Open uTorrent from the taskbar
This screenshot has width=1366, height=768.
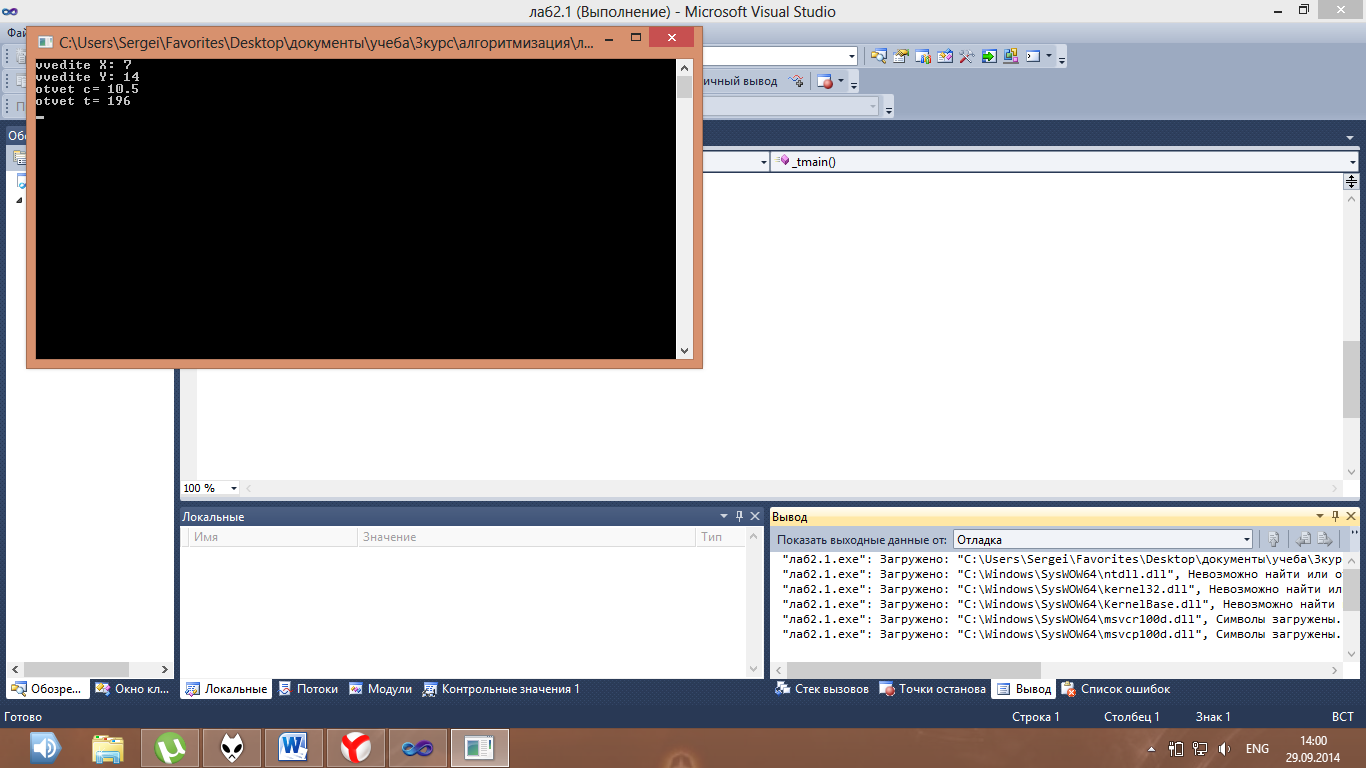[x=170, y=747]
